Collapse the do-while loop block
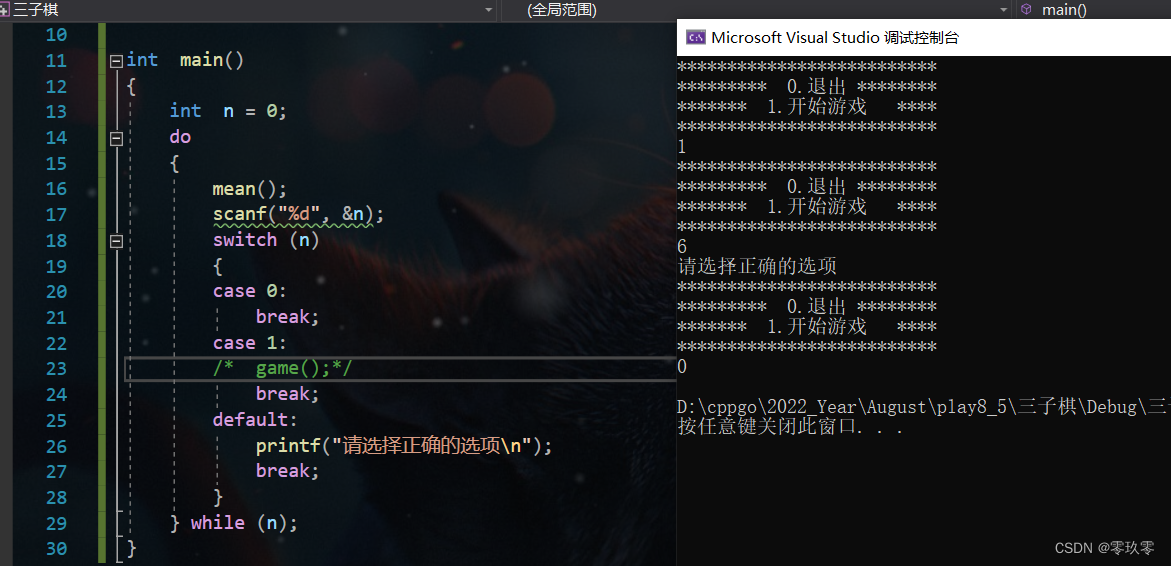 pyautogui.click(x=116, y=138)
